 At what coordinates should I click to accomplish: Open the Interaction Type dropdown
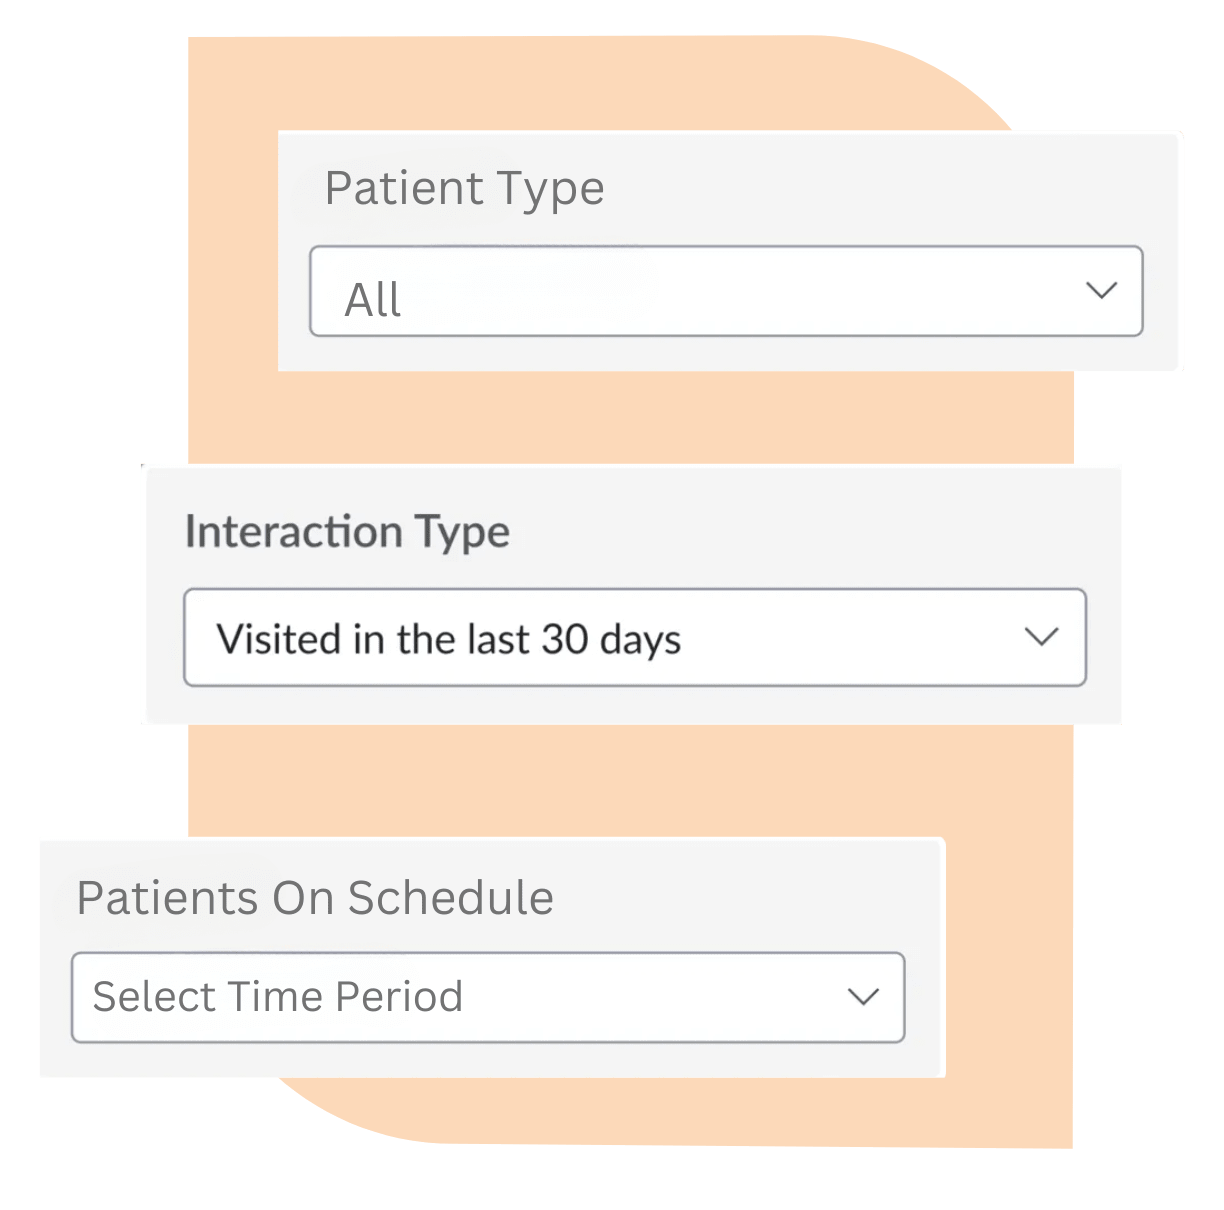click(x=634, y=637)
